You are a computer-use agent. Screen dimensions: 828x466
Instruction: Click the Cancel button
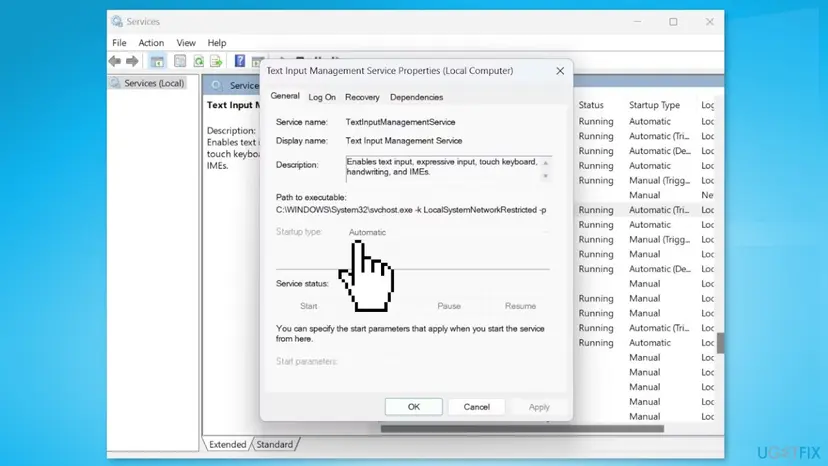477,407
